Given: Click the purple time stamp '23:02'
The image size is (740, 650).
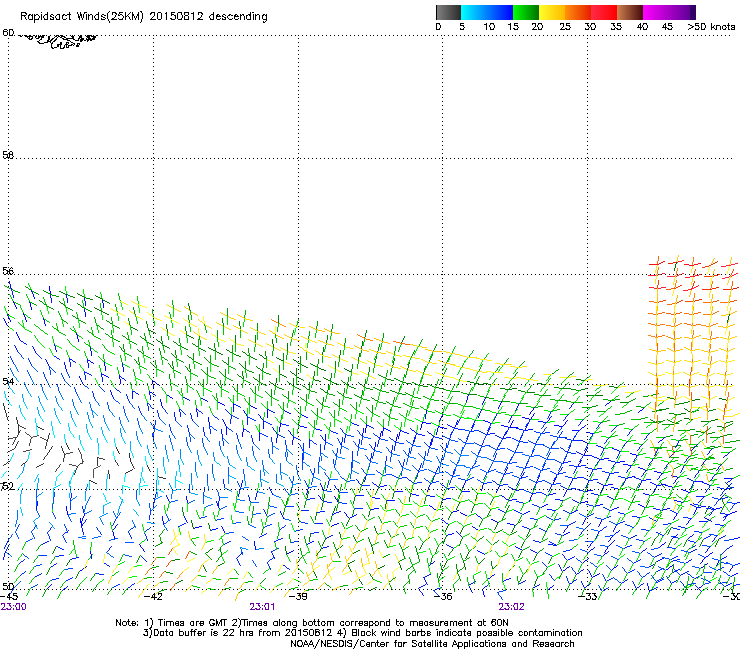Looking at the screenshot, I should coord(512,607).
